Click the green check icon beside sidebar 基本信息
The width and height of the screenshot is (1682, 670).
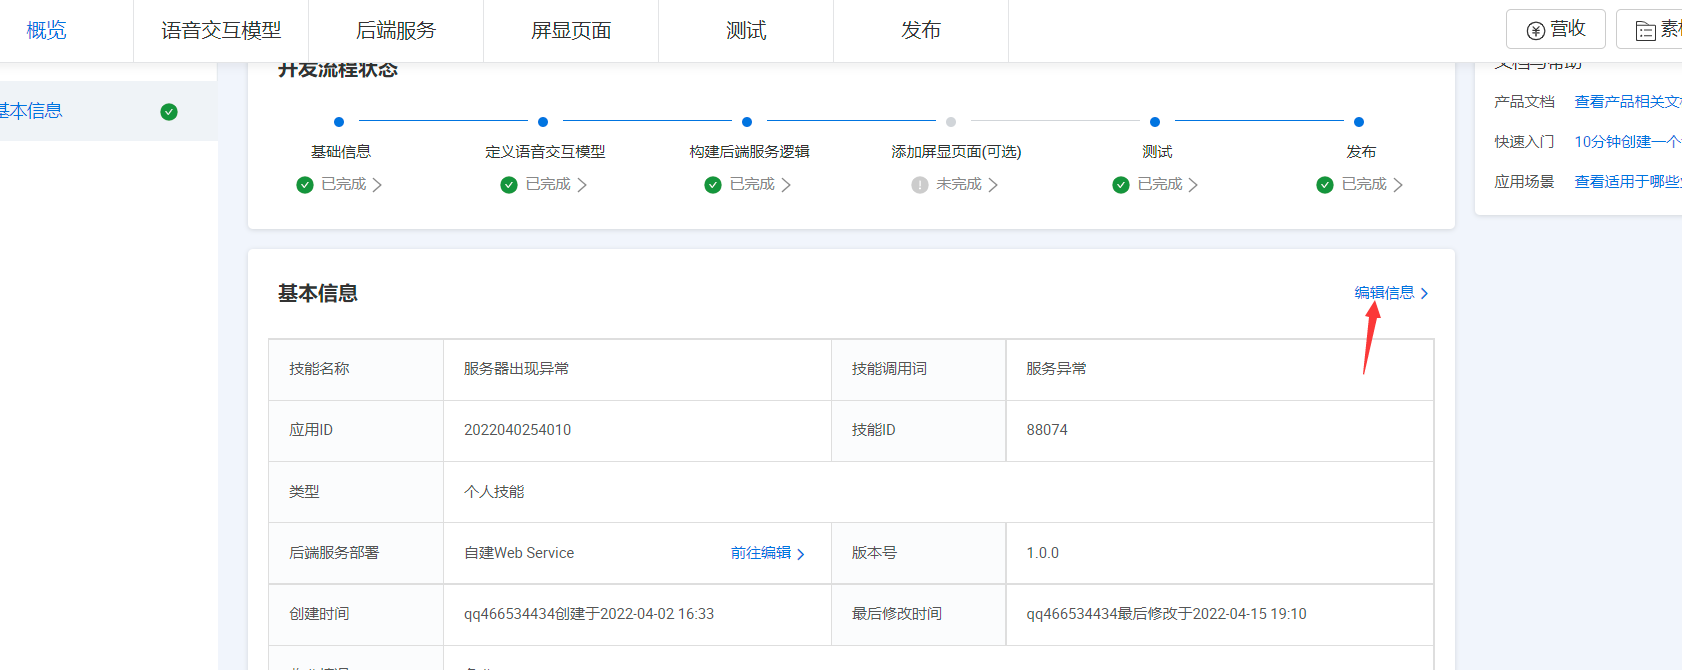pos(169,112)
